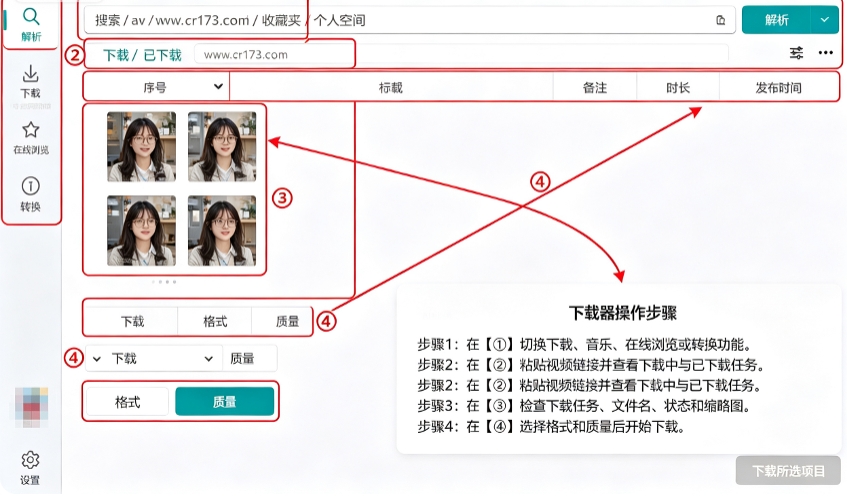
Task: Open the 下载 download icon in sidebar
Action: [31, 82]
